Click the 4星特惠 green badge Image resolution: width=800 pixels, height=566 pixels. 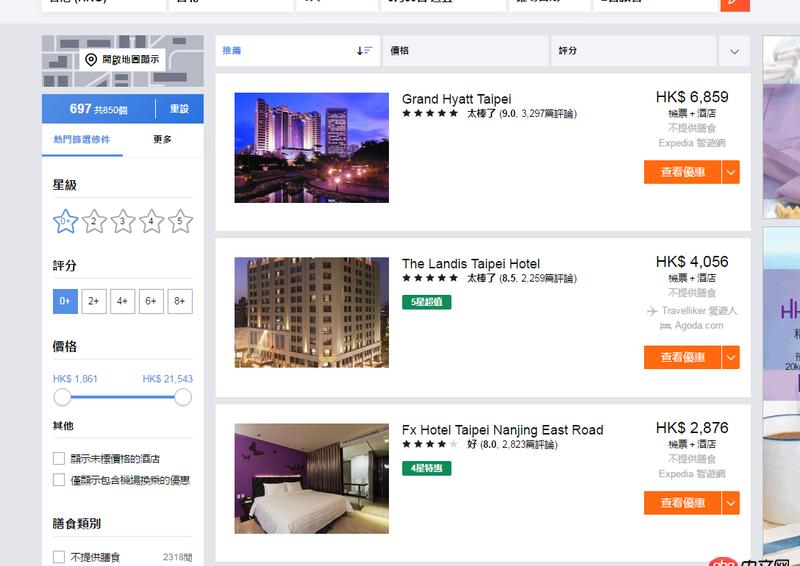427,468
